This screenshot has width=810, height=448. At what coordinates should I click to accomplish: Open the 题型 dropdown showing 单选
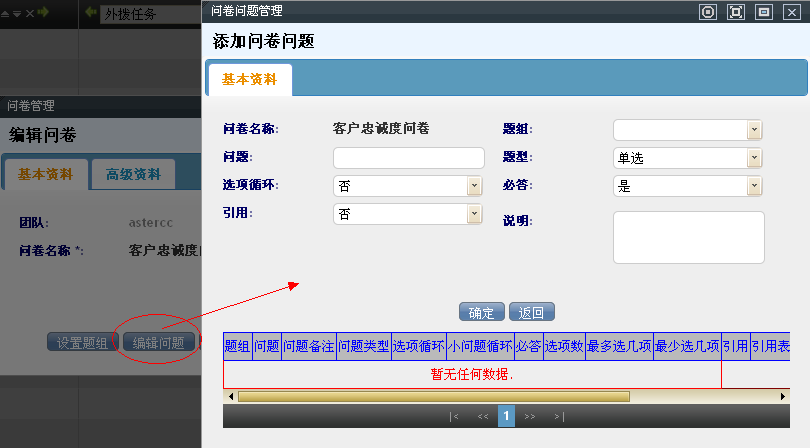pyautogui.click(x=754, y=158)
